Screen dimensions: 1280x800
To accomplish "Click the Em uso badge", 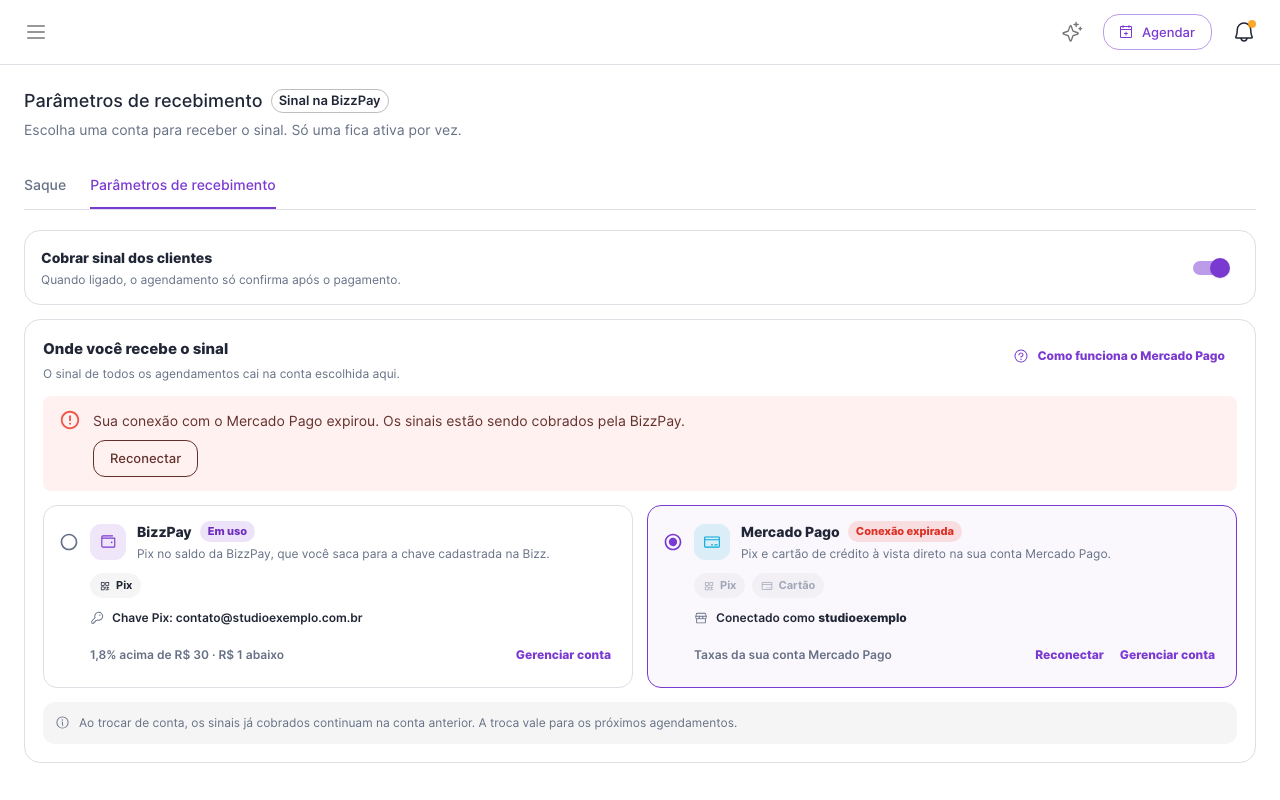I will [x=227, y=531].
